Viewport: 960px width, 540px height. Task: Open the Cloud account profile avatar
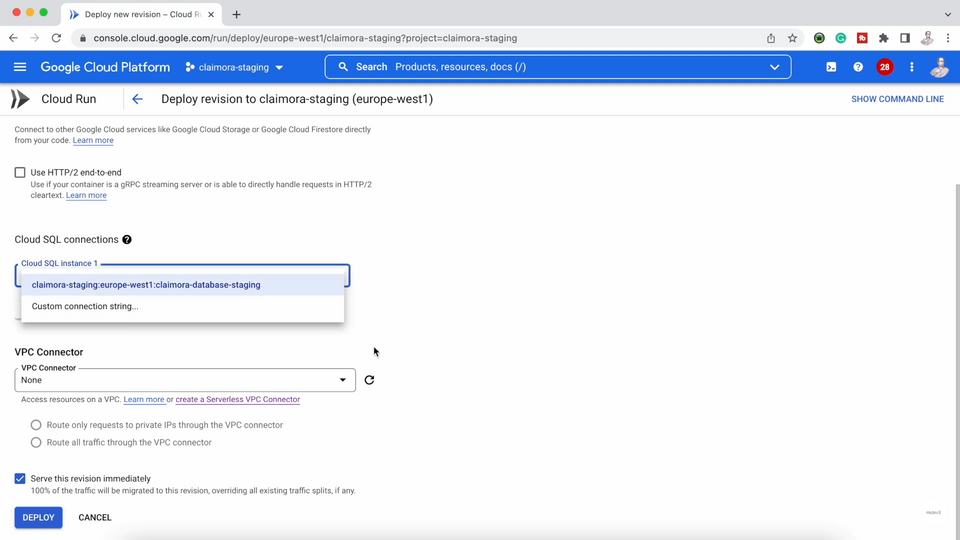pos(939,67)
